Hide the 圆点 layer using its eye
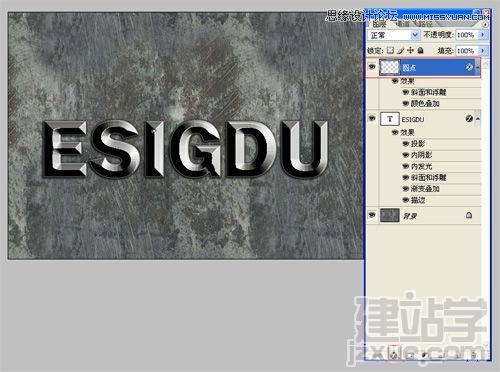This screenshot has height=372, width=500. point(372,67)
